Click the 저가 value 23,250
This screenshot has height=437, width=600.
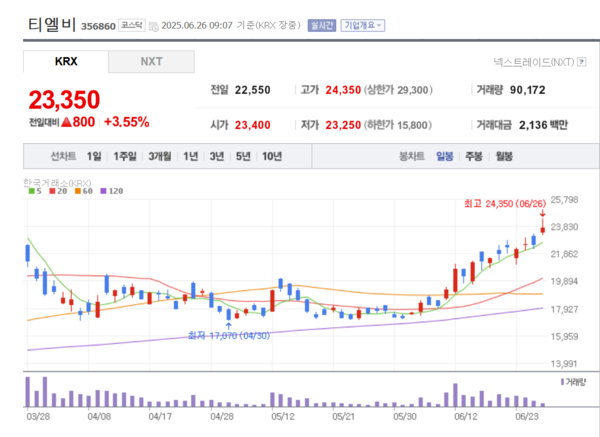click(343, 125)
